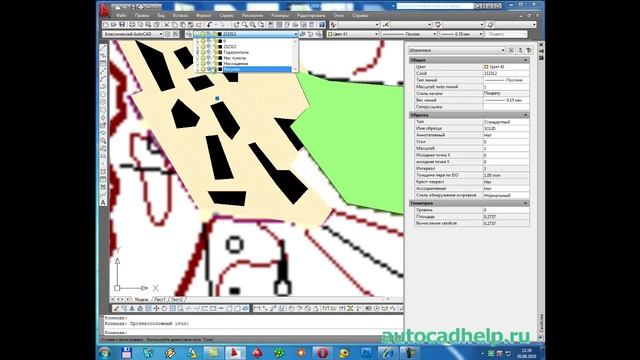Open the lineweight dropdown showing 0.15 мм

[462, 34]
